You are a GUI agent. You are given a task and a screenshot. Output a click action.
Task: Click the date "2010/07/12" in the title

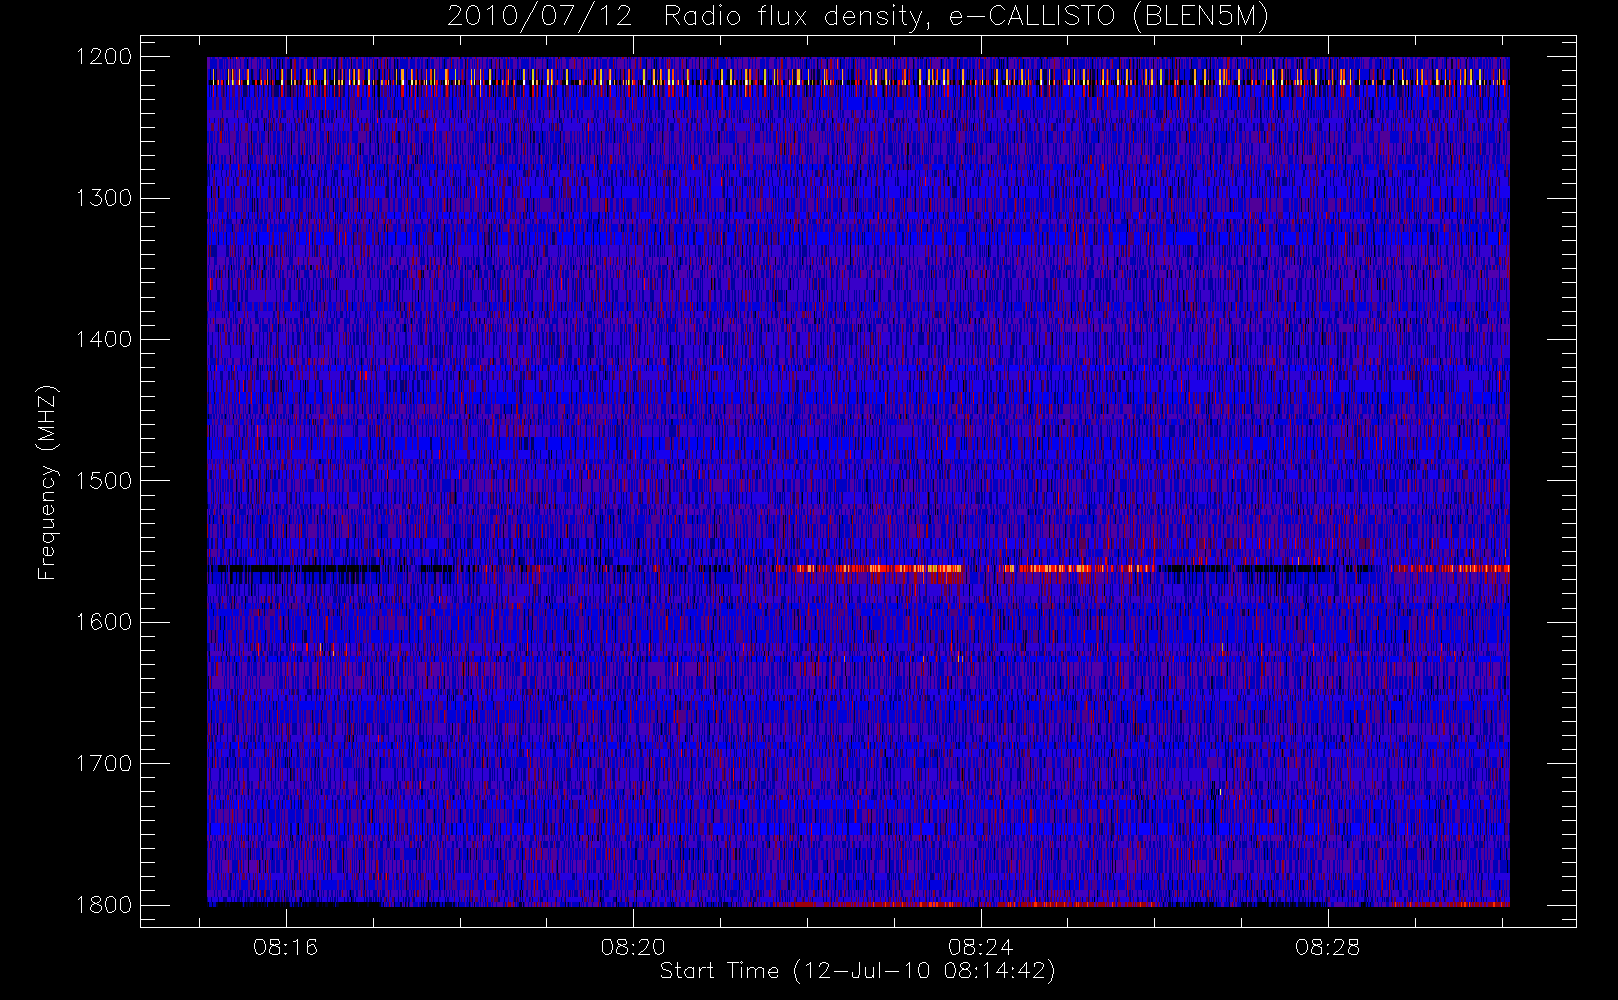540,17
